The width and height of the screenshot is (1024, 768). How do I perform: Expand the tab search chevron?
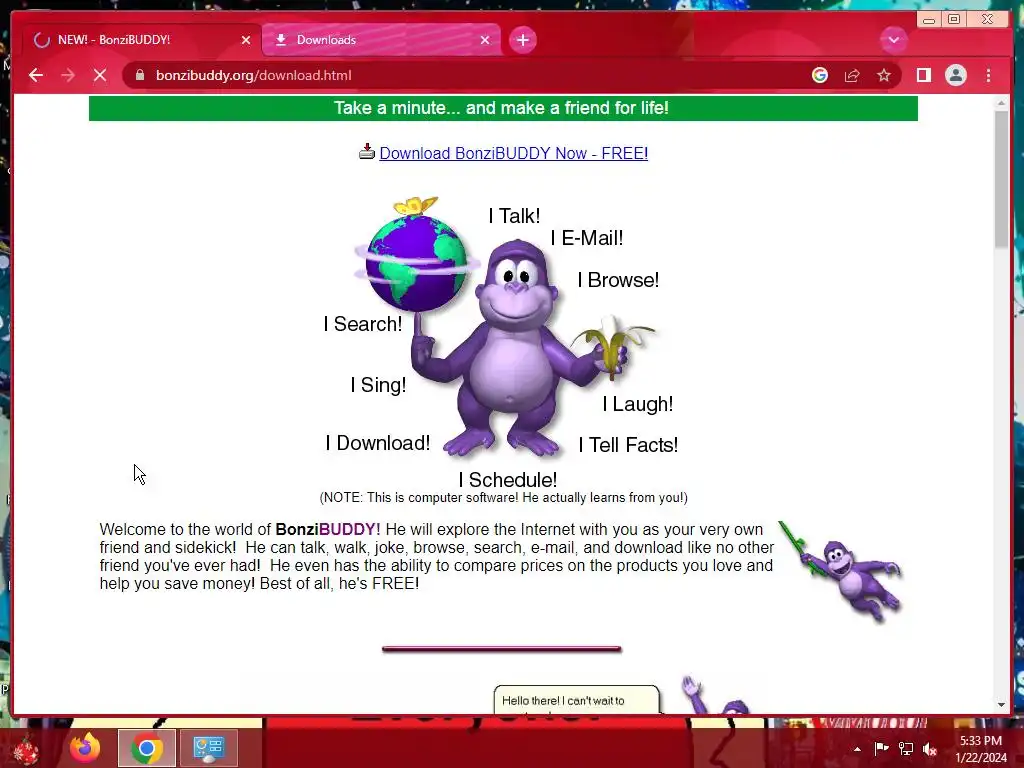(893, 40)
